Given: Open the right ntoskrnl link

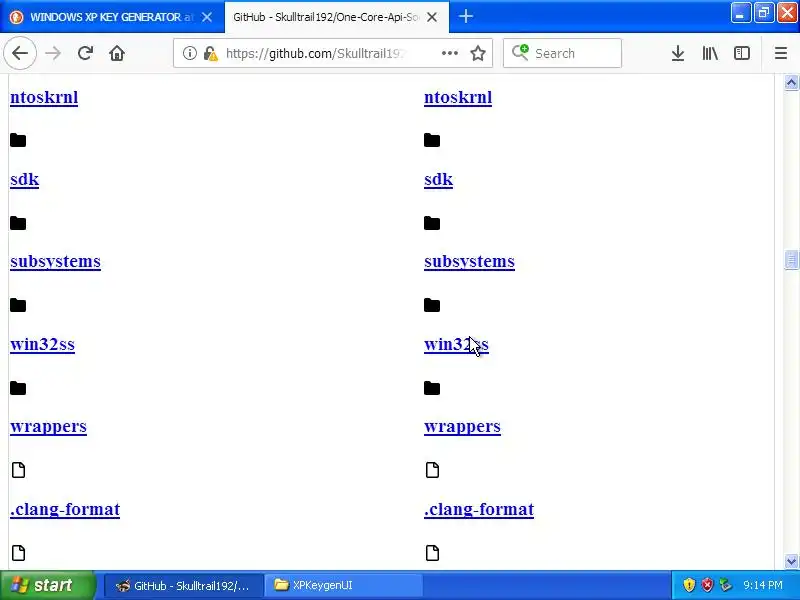Looking at the screenshot, I should 458,97.
